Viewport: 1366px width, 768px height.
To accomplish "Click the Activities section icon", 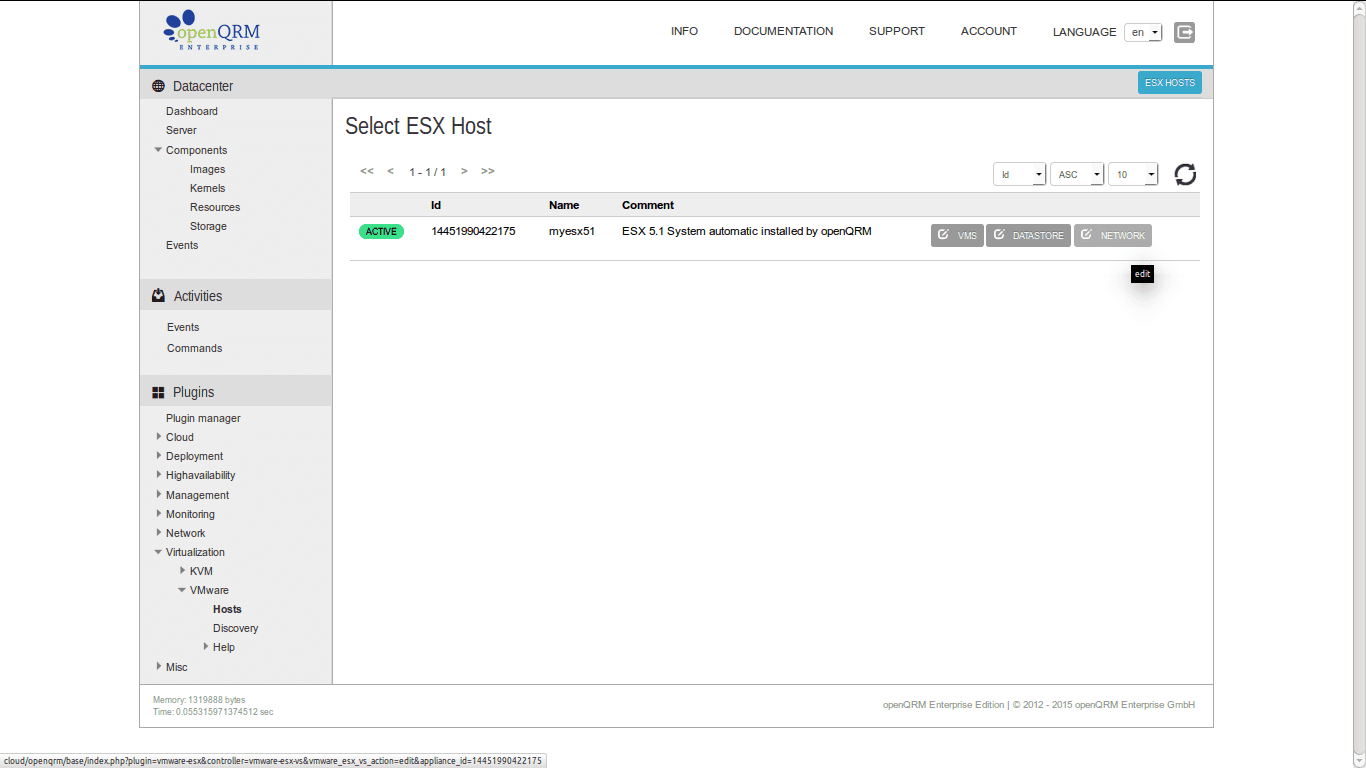I will click(x=158, y=296).
